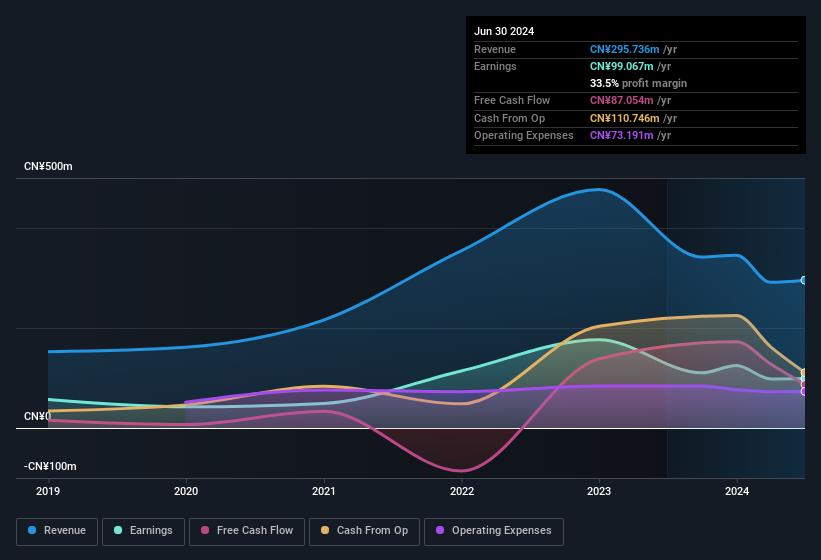The image size is (821, 560).
Task: Click the orange Cash From Op end-point marker
Action: [804, 373]
